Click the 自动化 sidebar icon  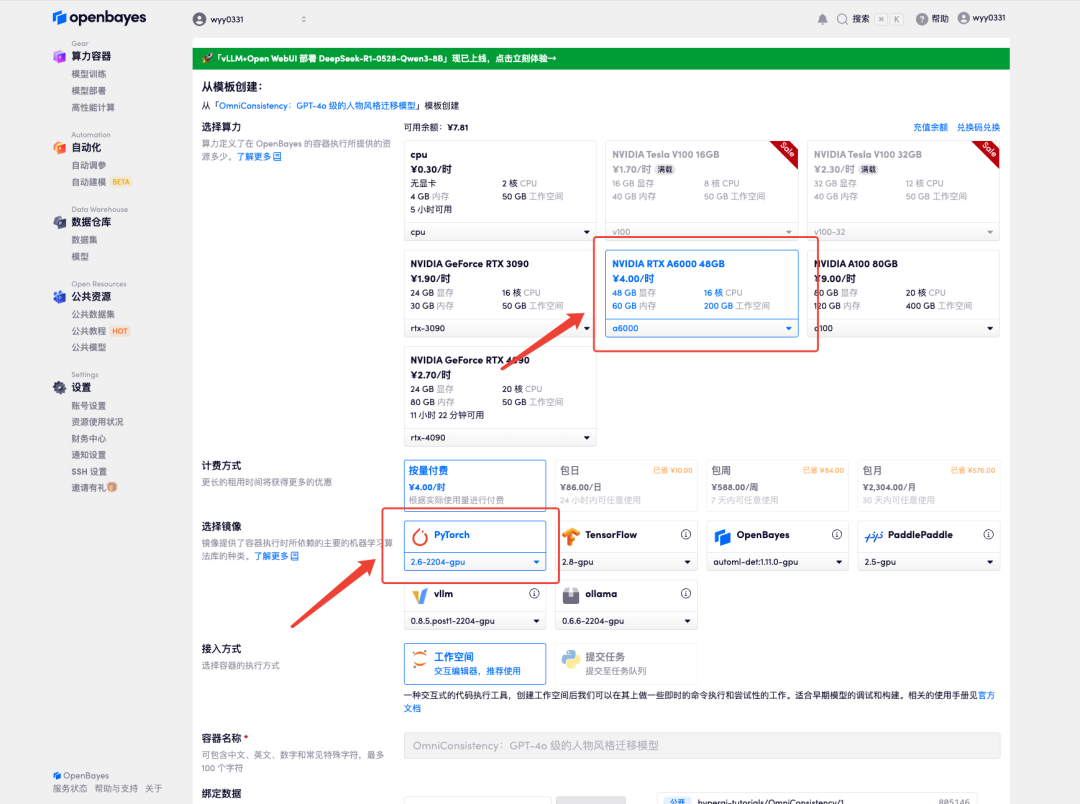tap(60, 147)
